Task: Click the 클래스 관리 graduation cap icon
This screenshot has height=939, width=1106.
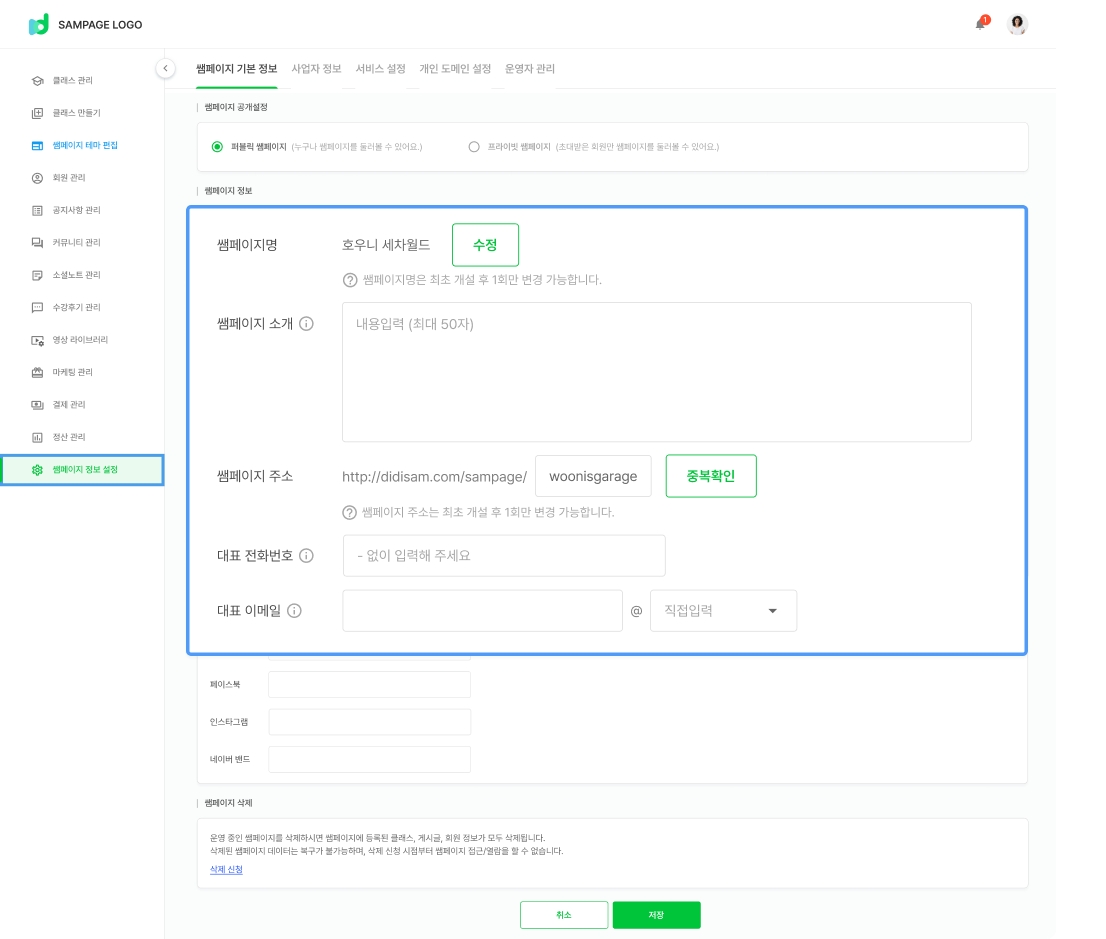Action: pos(37,80)
